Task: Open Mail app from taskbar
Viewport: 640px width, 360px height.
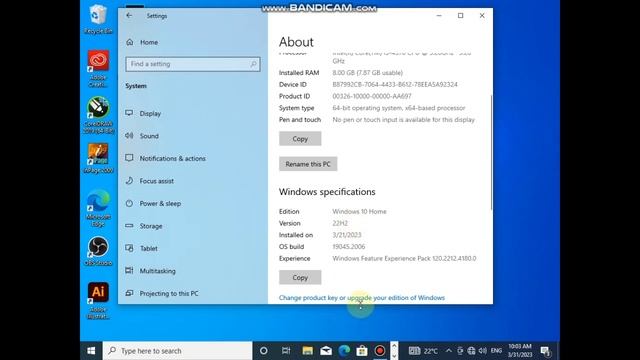Action: [326, 351]
